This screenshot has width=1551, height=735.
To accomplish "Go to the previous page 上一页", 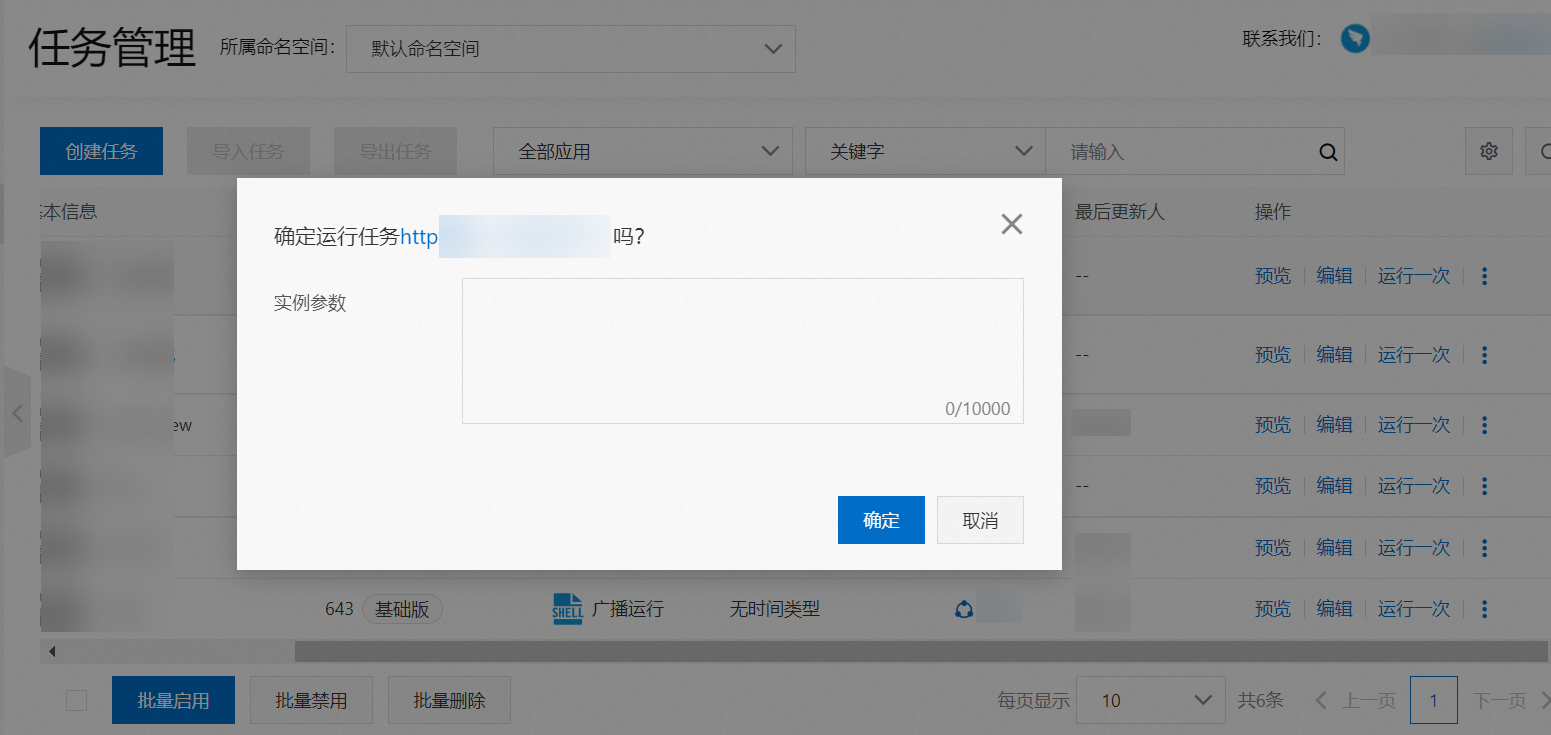I will pos(1356,700).
